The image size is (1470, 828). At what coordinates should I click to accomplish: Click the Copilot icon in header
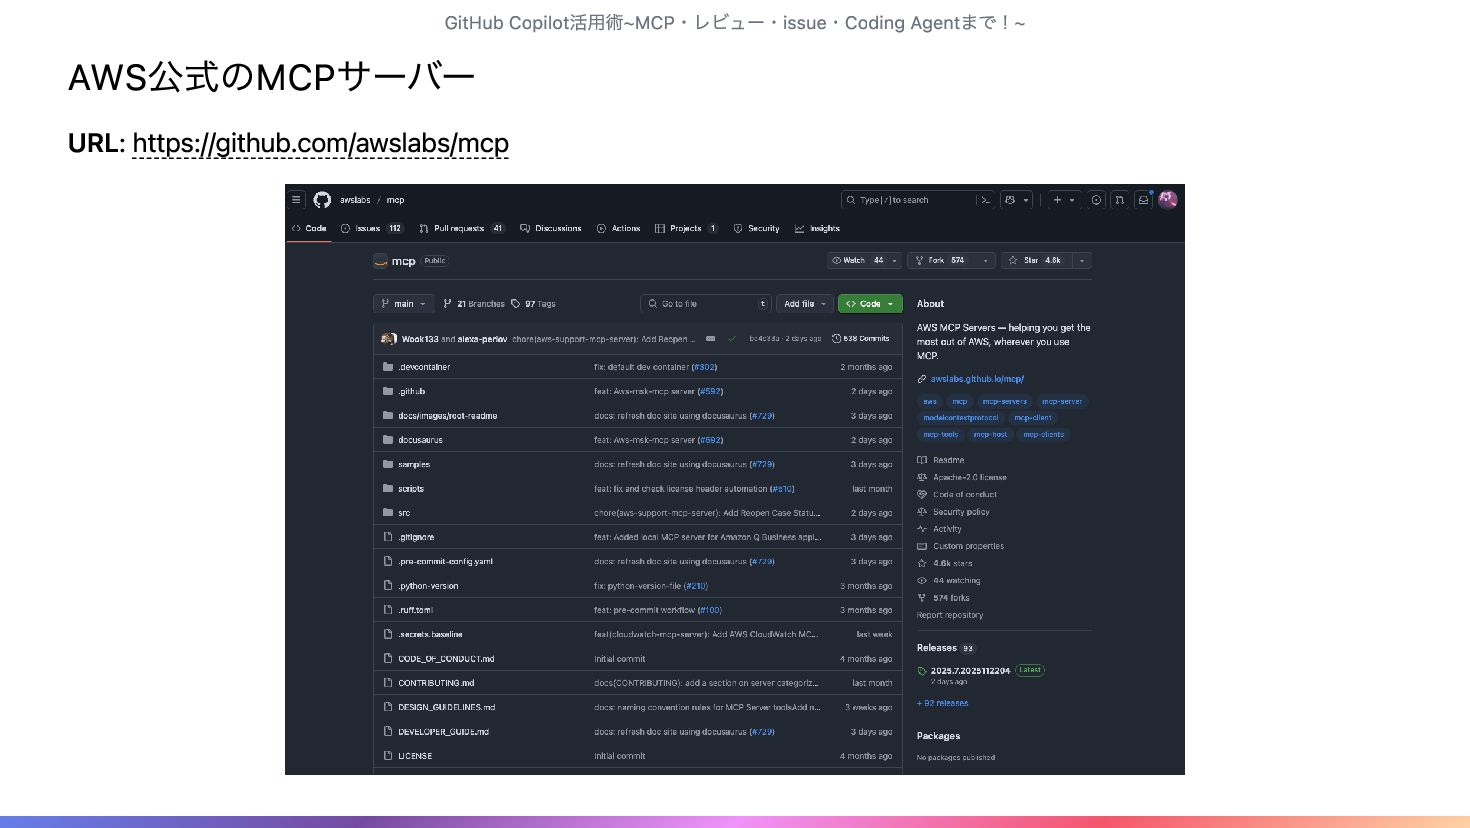pyautogui.click(x=1010, y=200)
